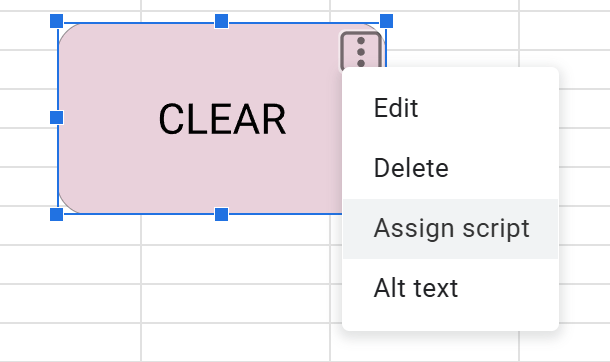Click the top-right corner selection handle
This screenshot has height=362, width=610.
point(386,21)
